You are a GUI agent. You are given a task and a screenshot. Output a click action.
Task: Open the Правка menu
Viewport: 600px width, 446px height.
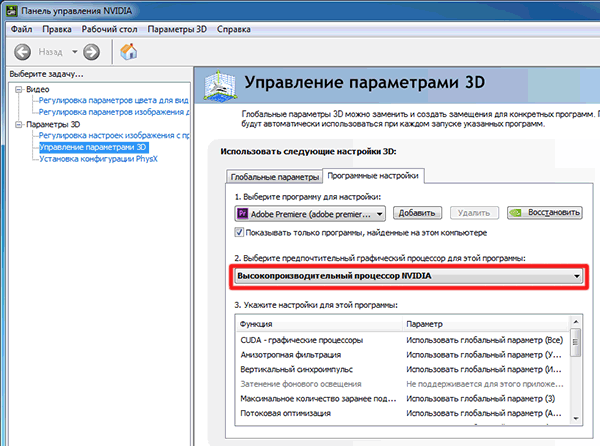point(57,29)
